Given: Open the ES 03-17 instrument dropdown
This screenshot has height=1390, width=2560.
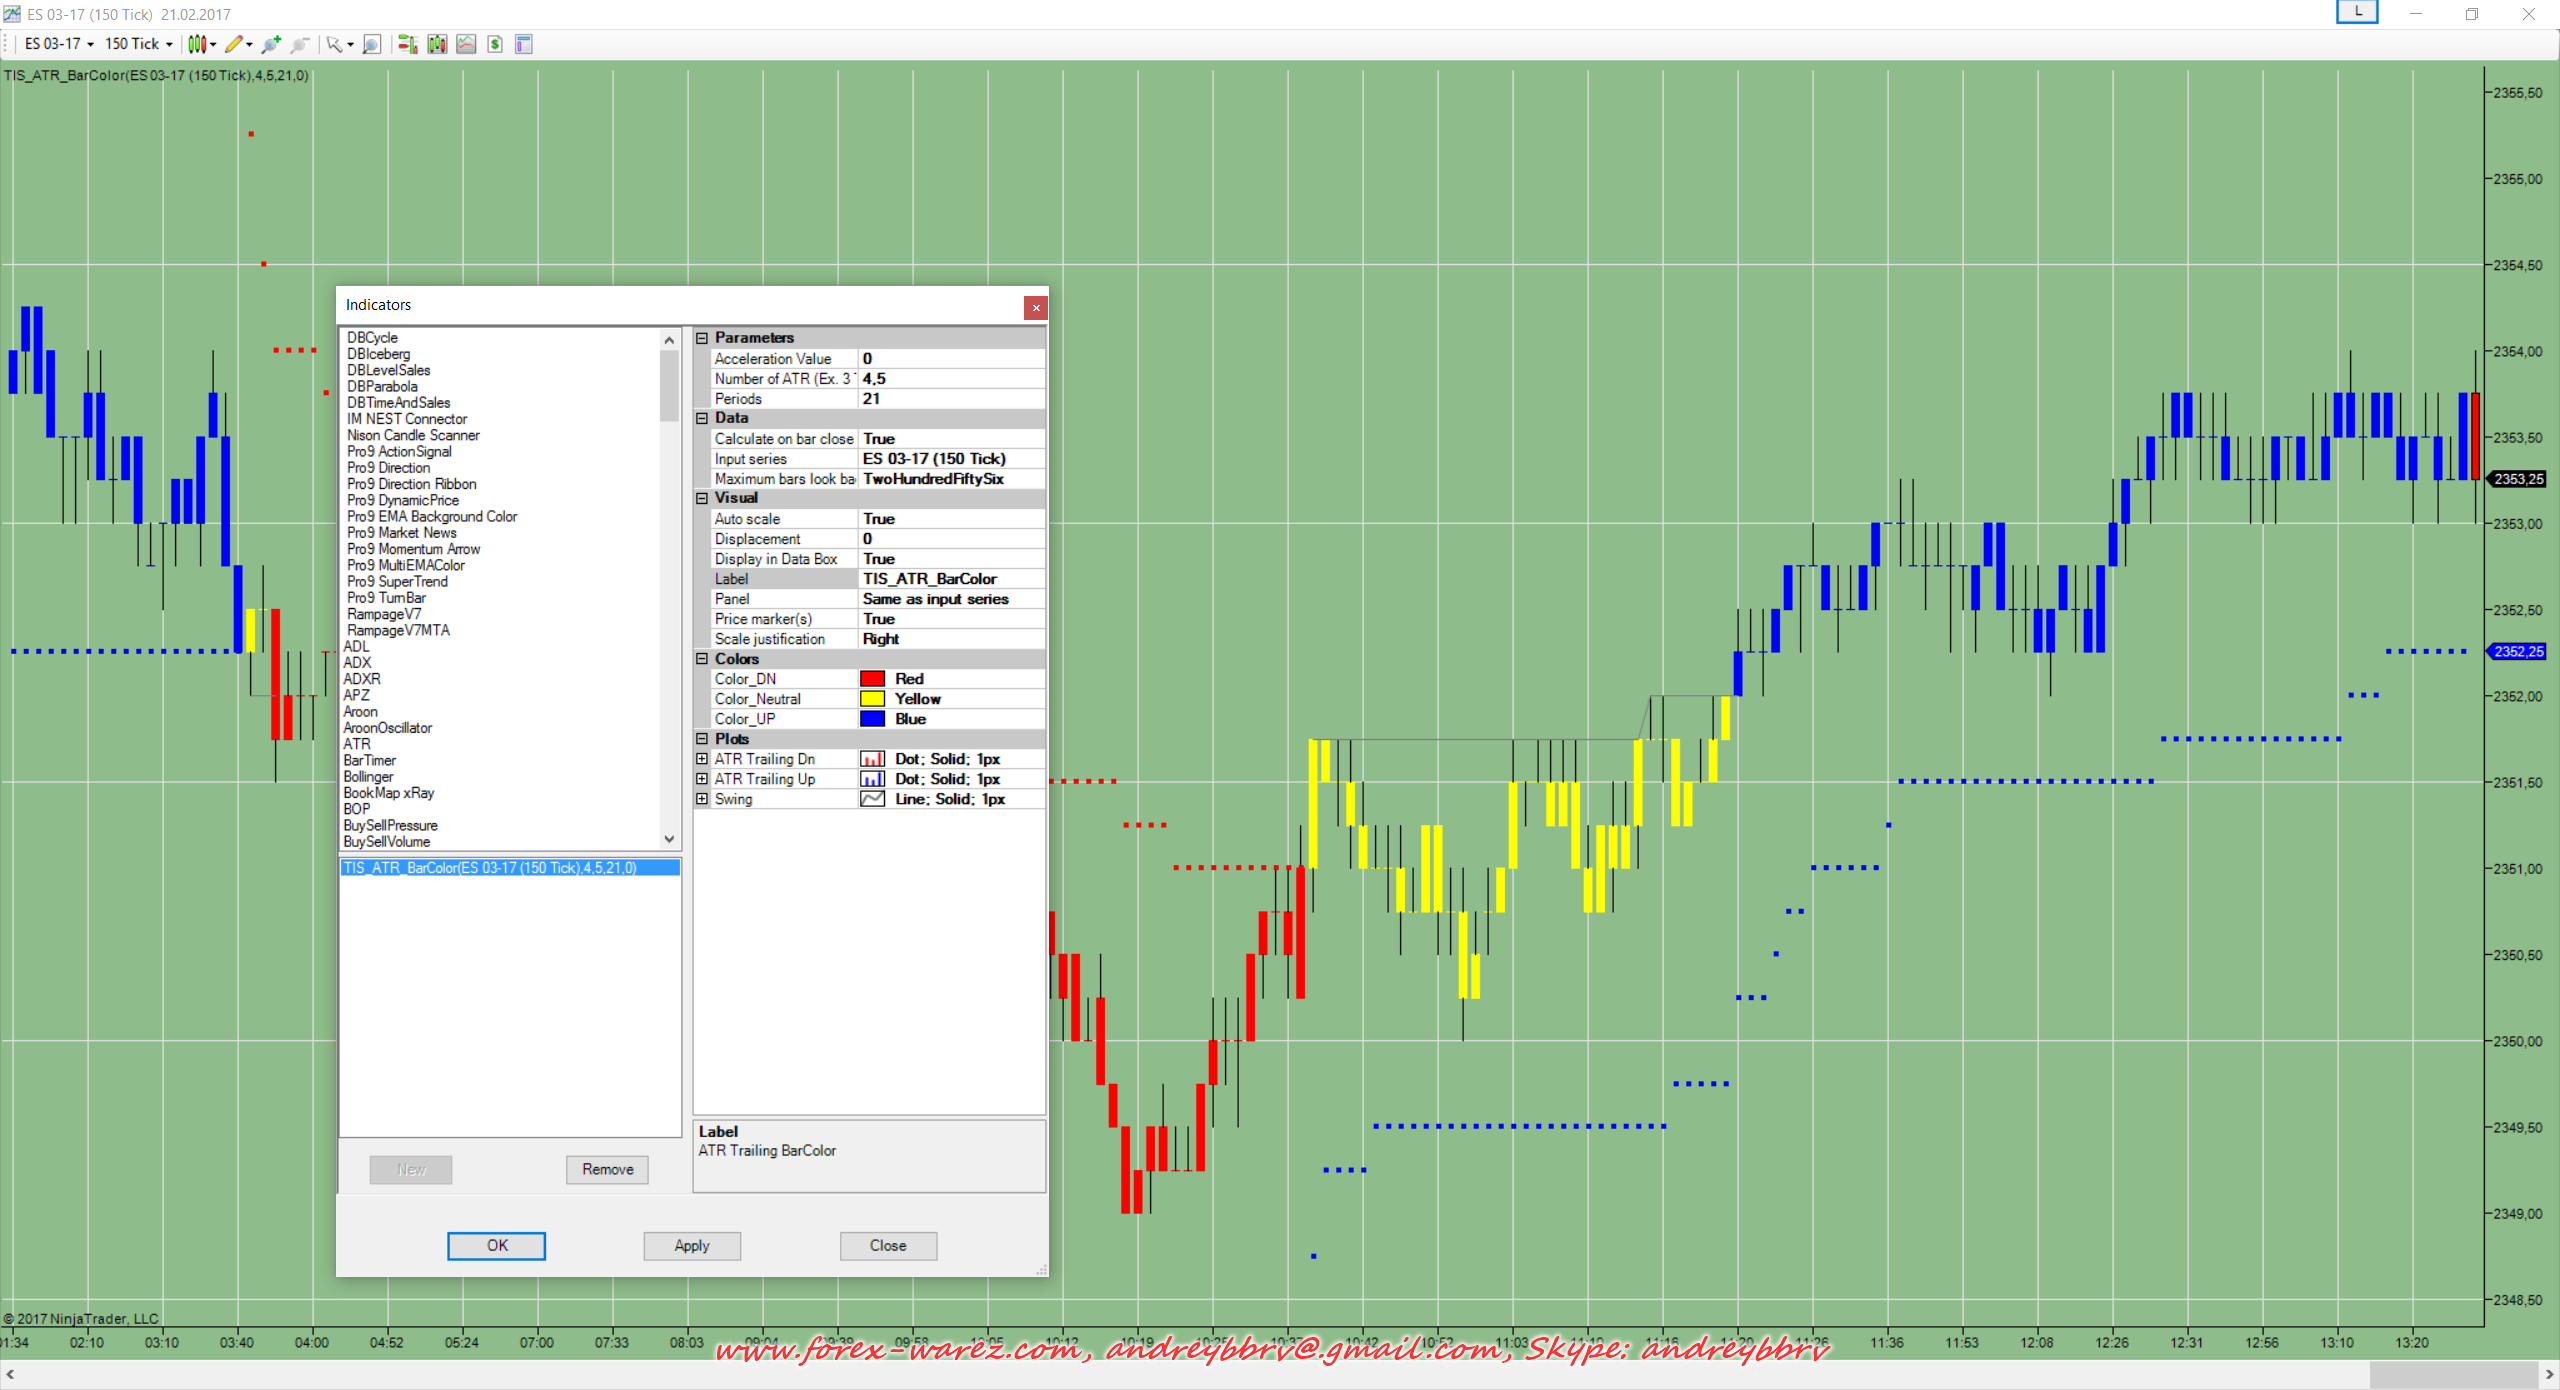Looking at the screenshot, I should coord(59,44).
